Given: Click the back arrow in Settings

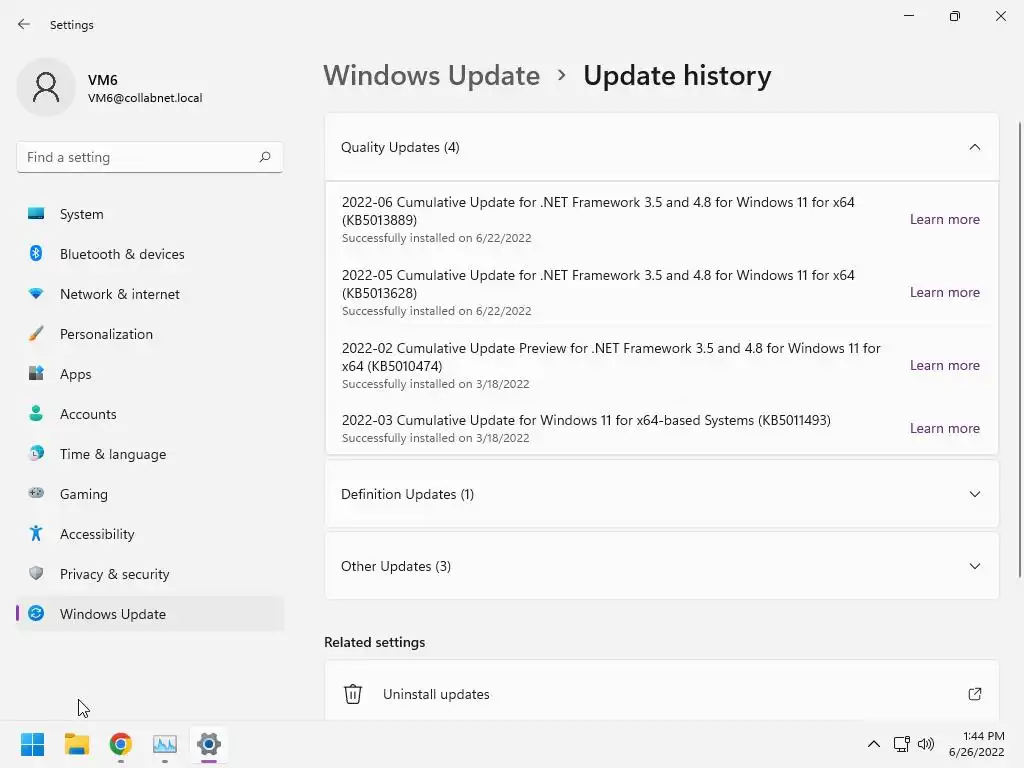Looking at the screenshot, I should 24,24.
